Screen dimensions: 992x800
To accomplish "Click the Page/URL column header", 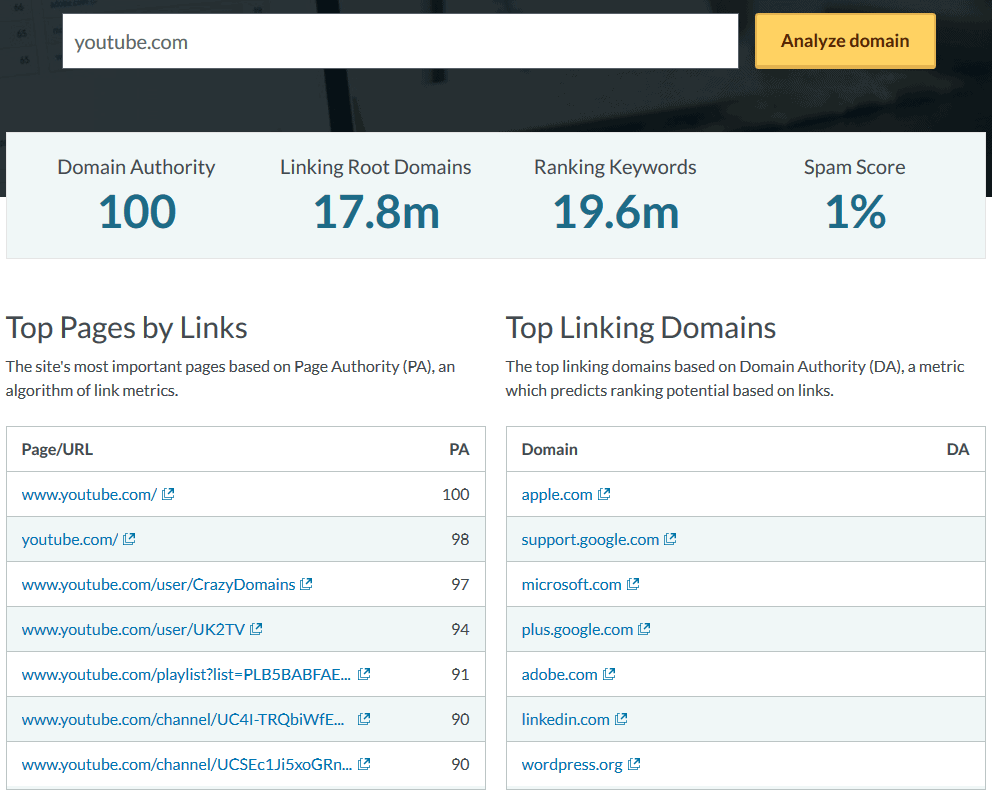I will tap(57, 450).
